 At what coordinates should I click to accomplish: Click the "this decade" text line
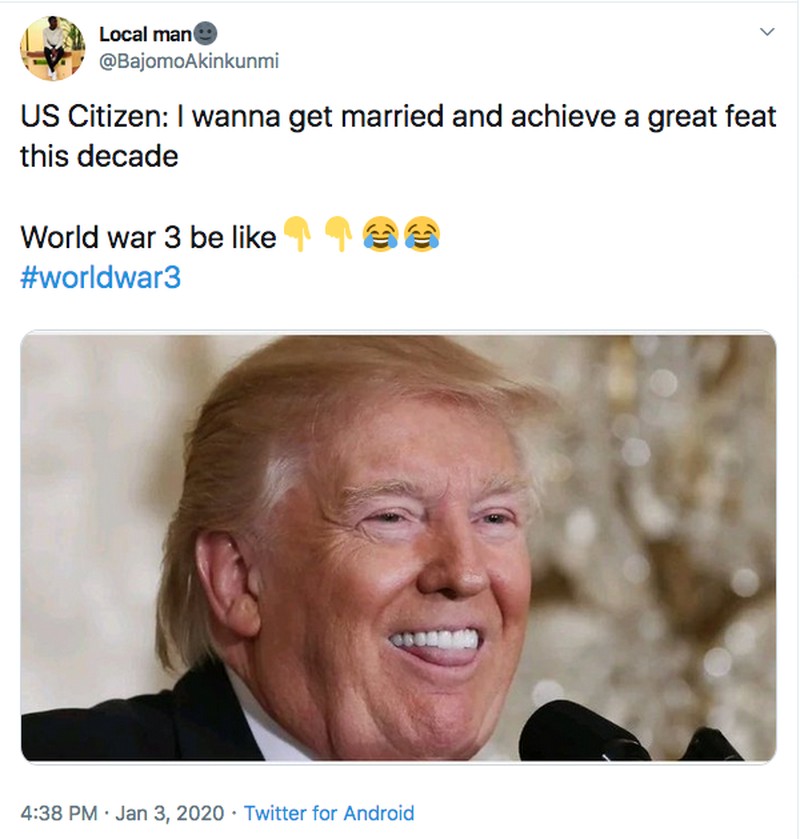click(x=99, y=156)
